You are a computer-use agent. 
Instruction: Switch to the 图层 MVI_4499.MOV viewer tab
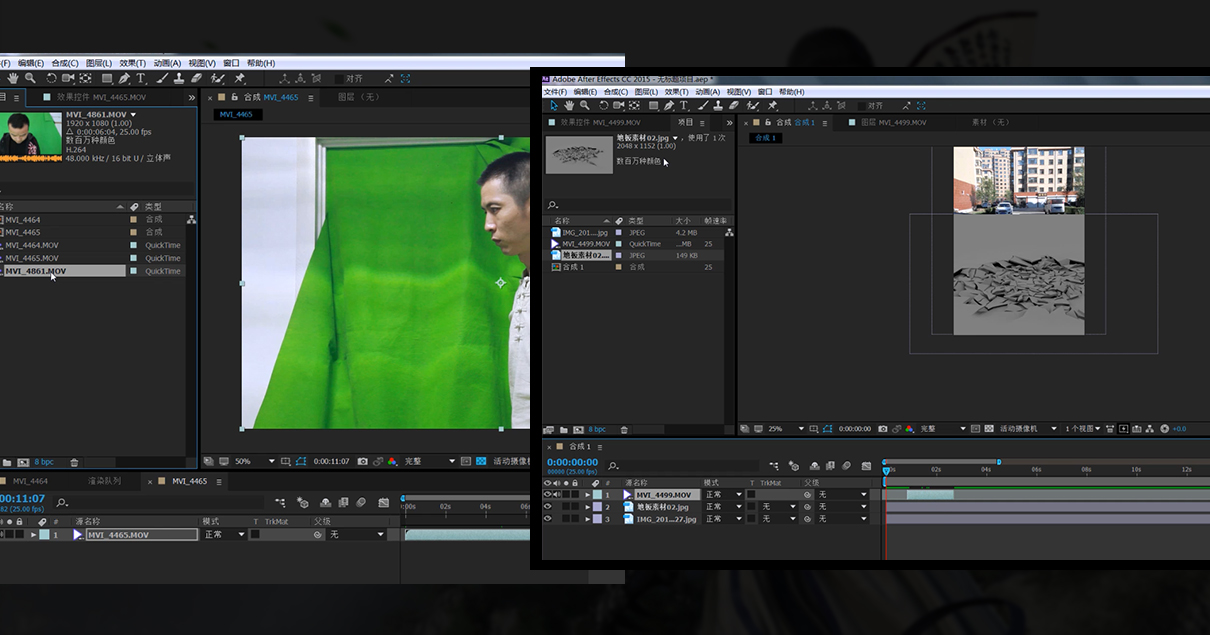(894, 123)
